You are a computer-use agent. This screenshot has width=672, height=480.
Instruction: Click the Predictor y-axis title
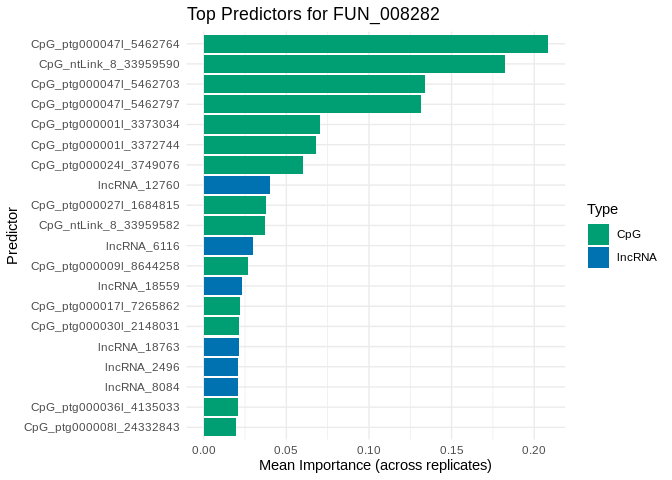(12, 236)
